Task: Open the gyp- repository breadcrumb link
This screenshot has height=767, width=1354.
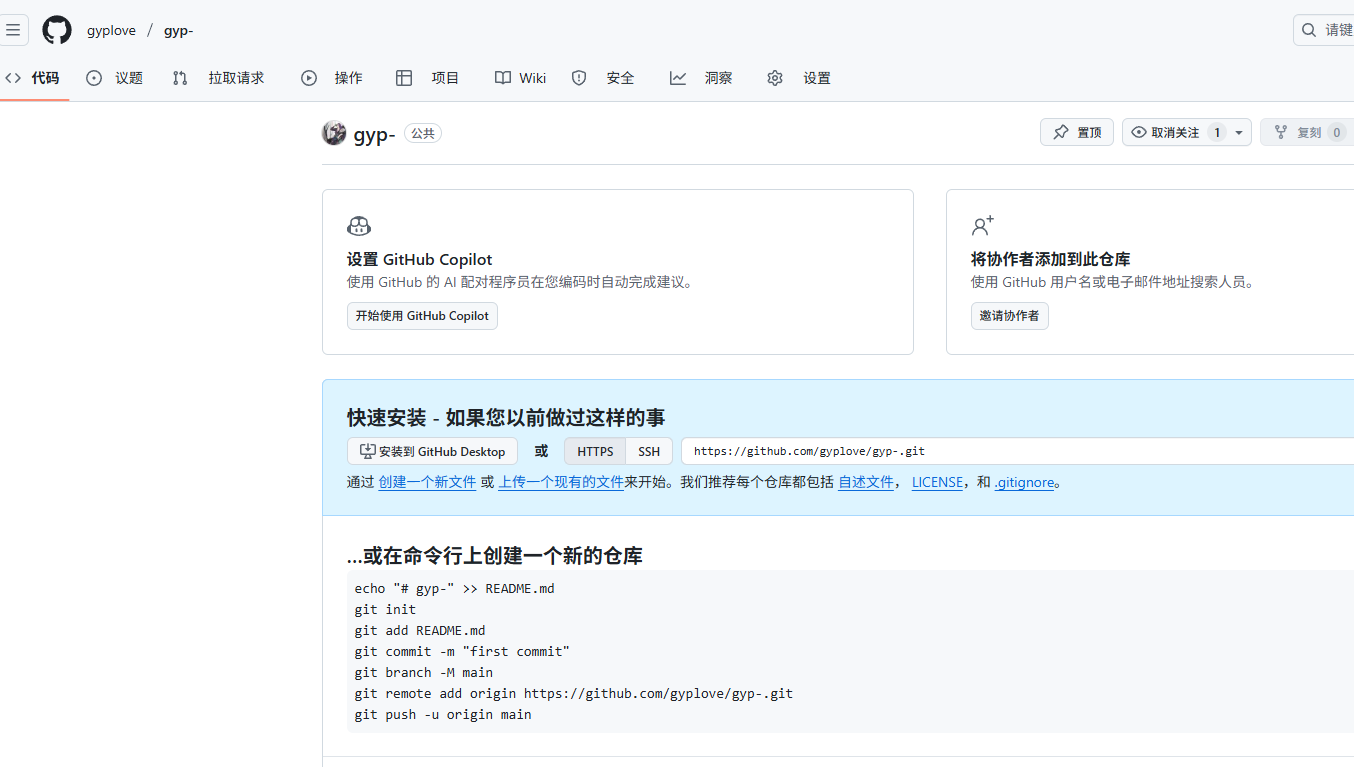Action: [x=178, y=30]
